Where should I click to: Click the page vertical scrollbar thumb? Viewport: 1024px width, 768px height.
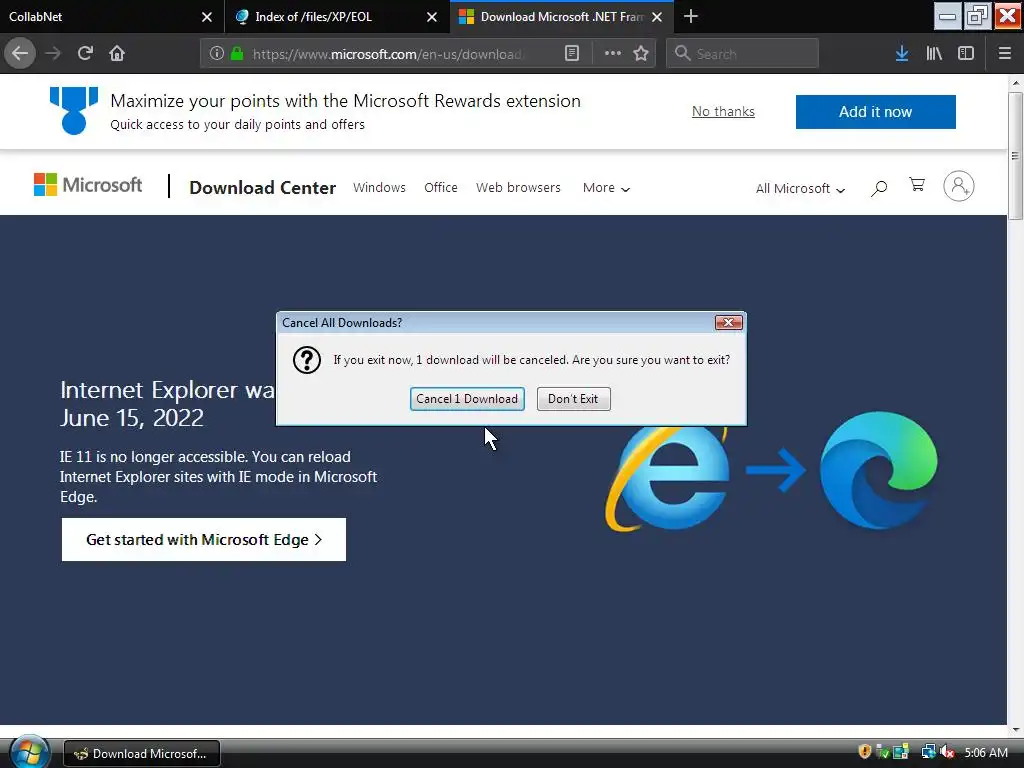1015,155
